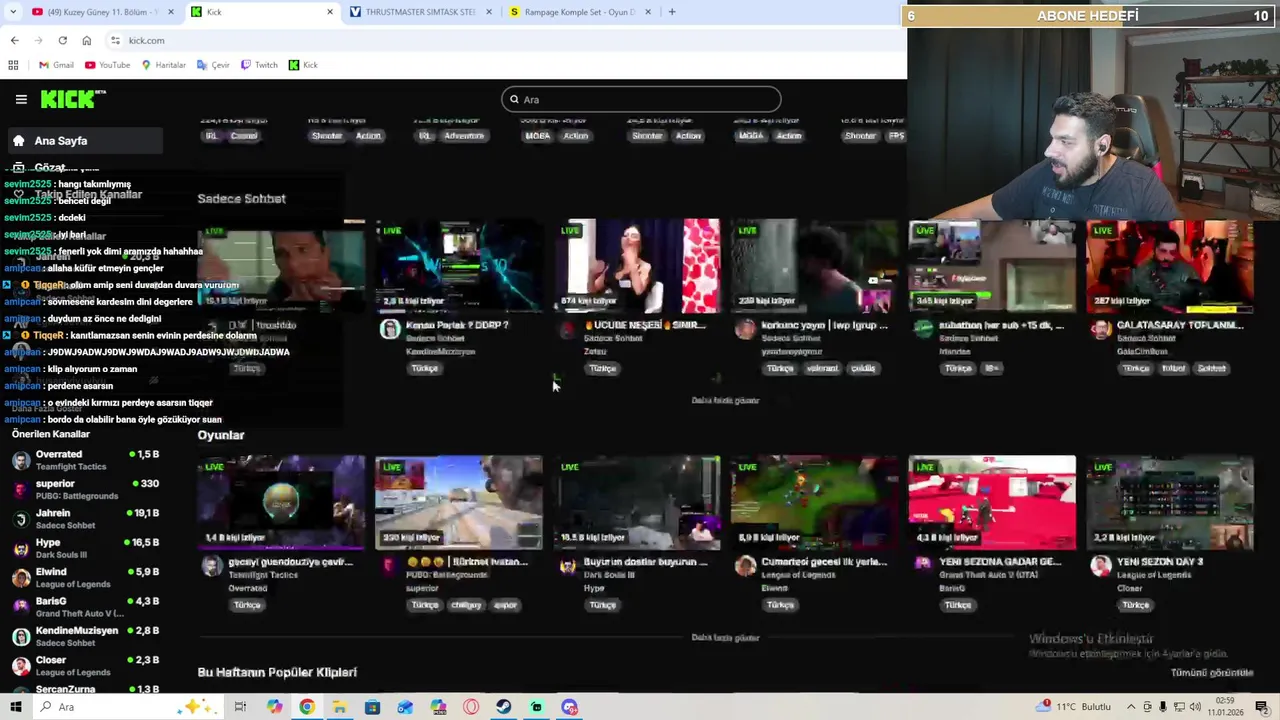Image resolution: width=1280 pixels, height=720 pixels.
Task: Open the Sadece Sohbet category heading
Action: 241,199
